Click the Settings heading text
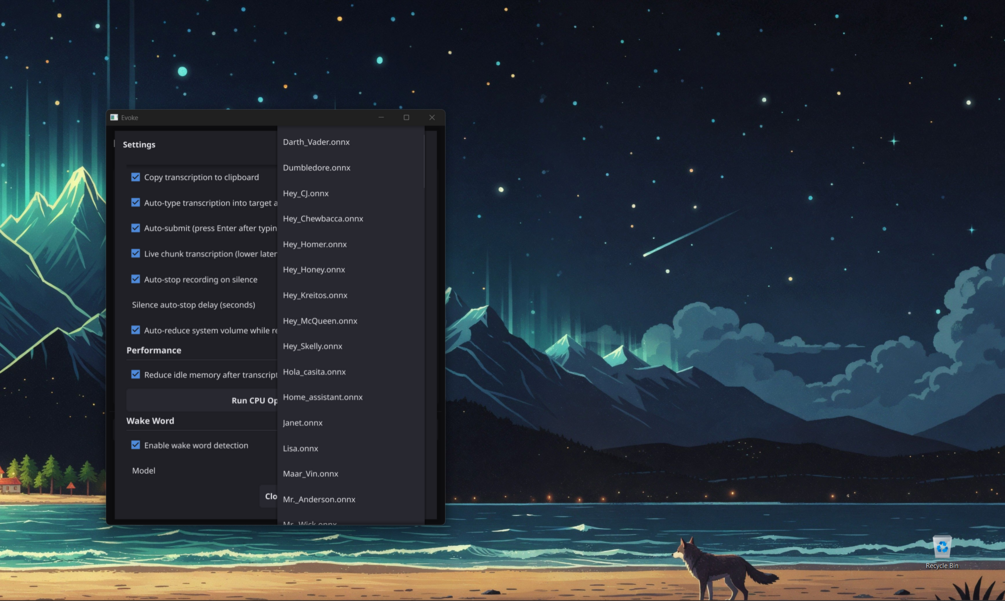1005x601 pixels. pyautogui.click(x=139, y=145)
